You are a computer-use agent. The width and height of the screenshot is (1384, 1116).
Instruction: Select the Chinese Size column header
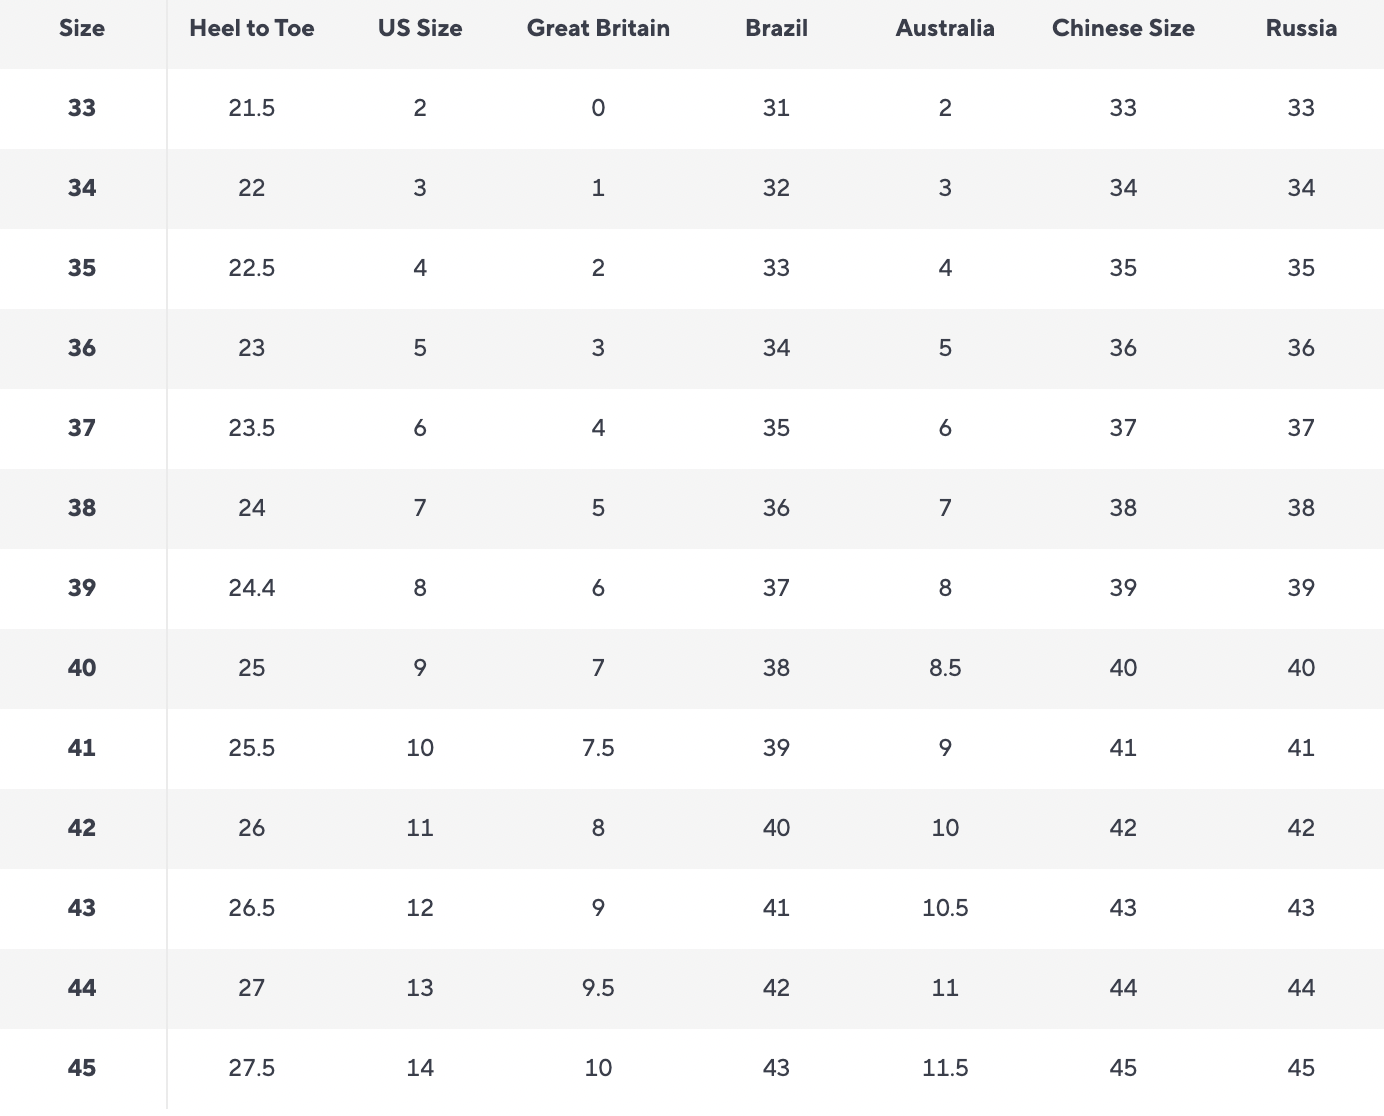pos(1123,28)
